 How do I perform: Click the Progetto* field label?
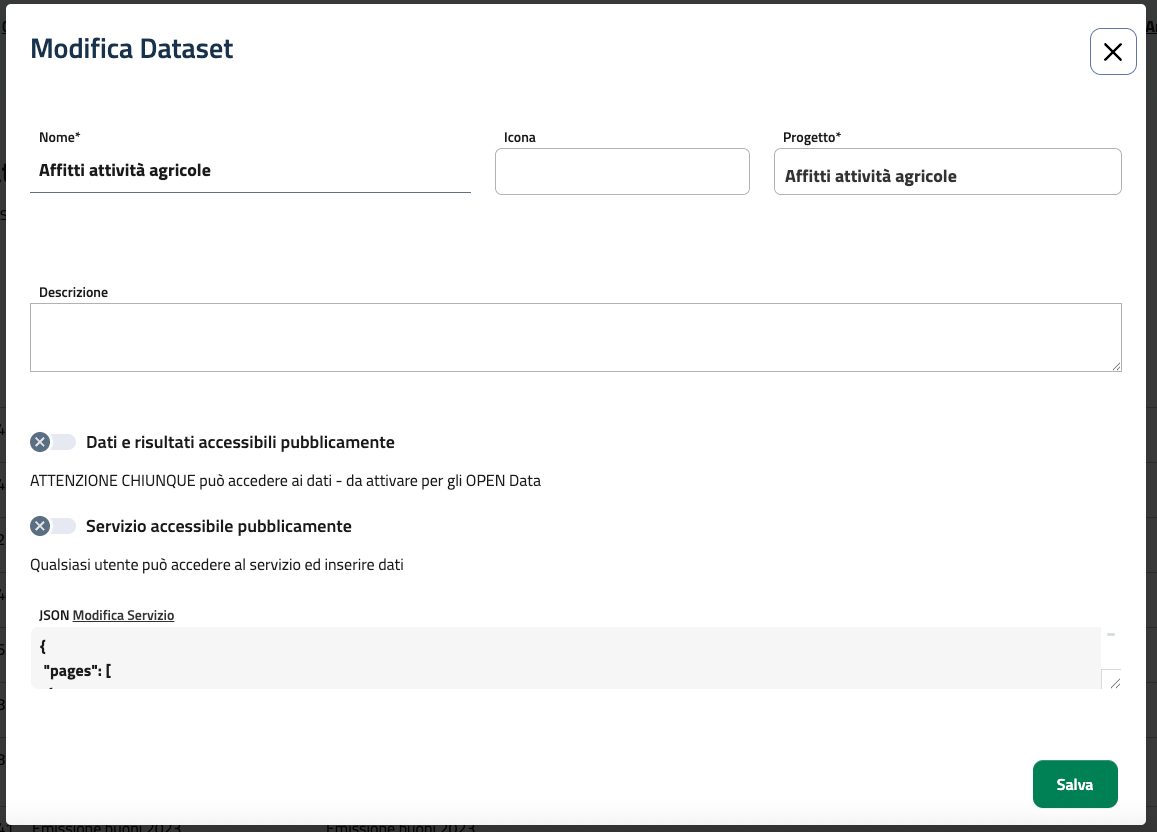pyautogui.click(x=811, y=138)
